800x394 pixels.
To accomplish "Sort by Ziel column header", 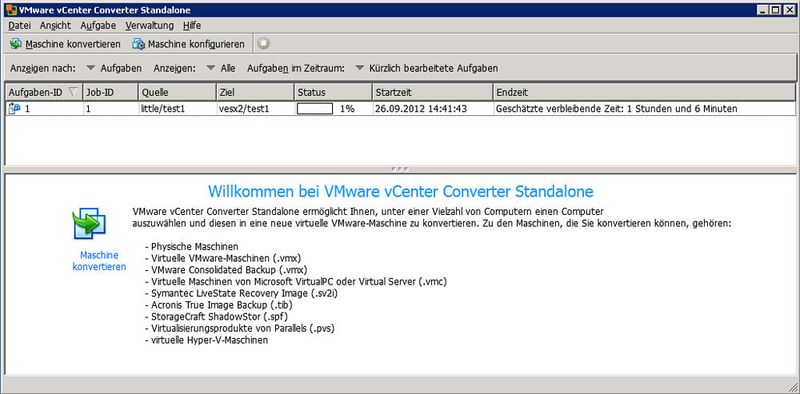I will pyautogui.click(x=255, y=92).
